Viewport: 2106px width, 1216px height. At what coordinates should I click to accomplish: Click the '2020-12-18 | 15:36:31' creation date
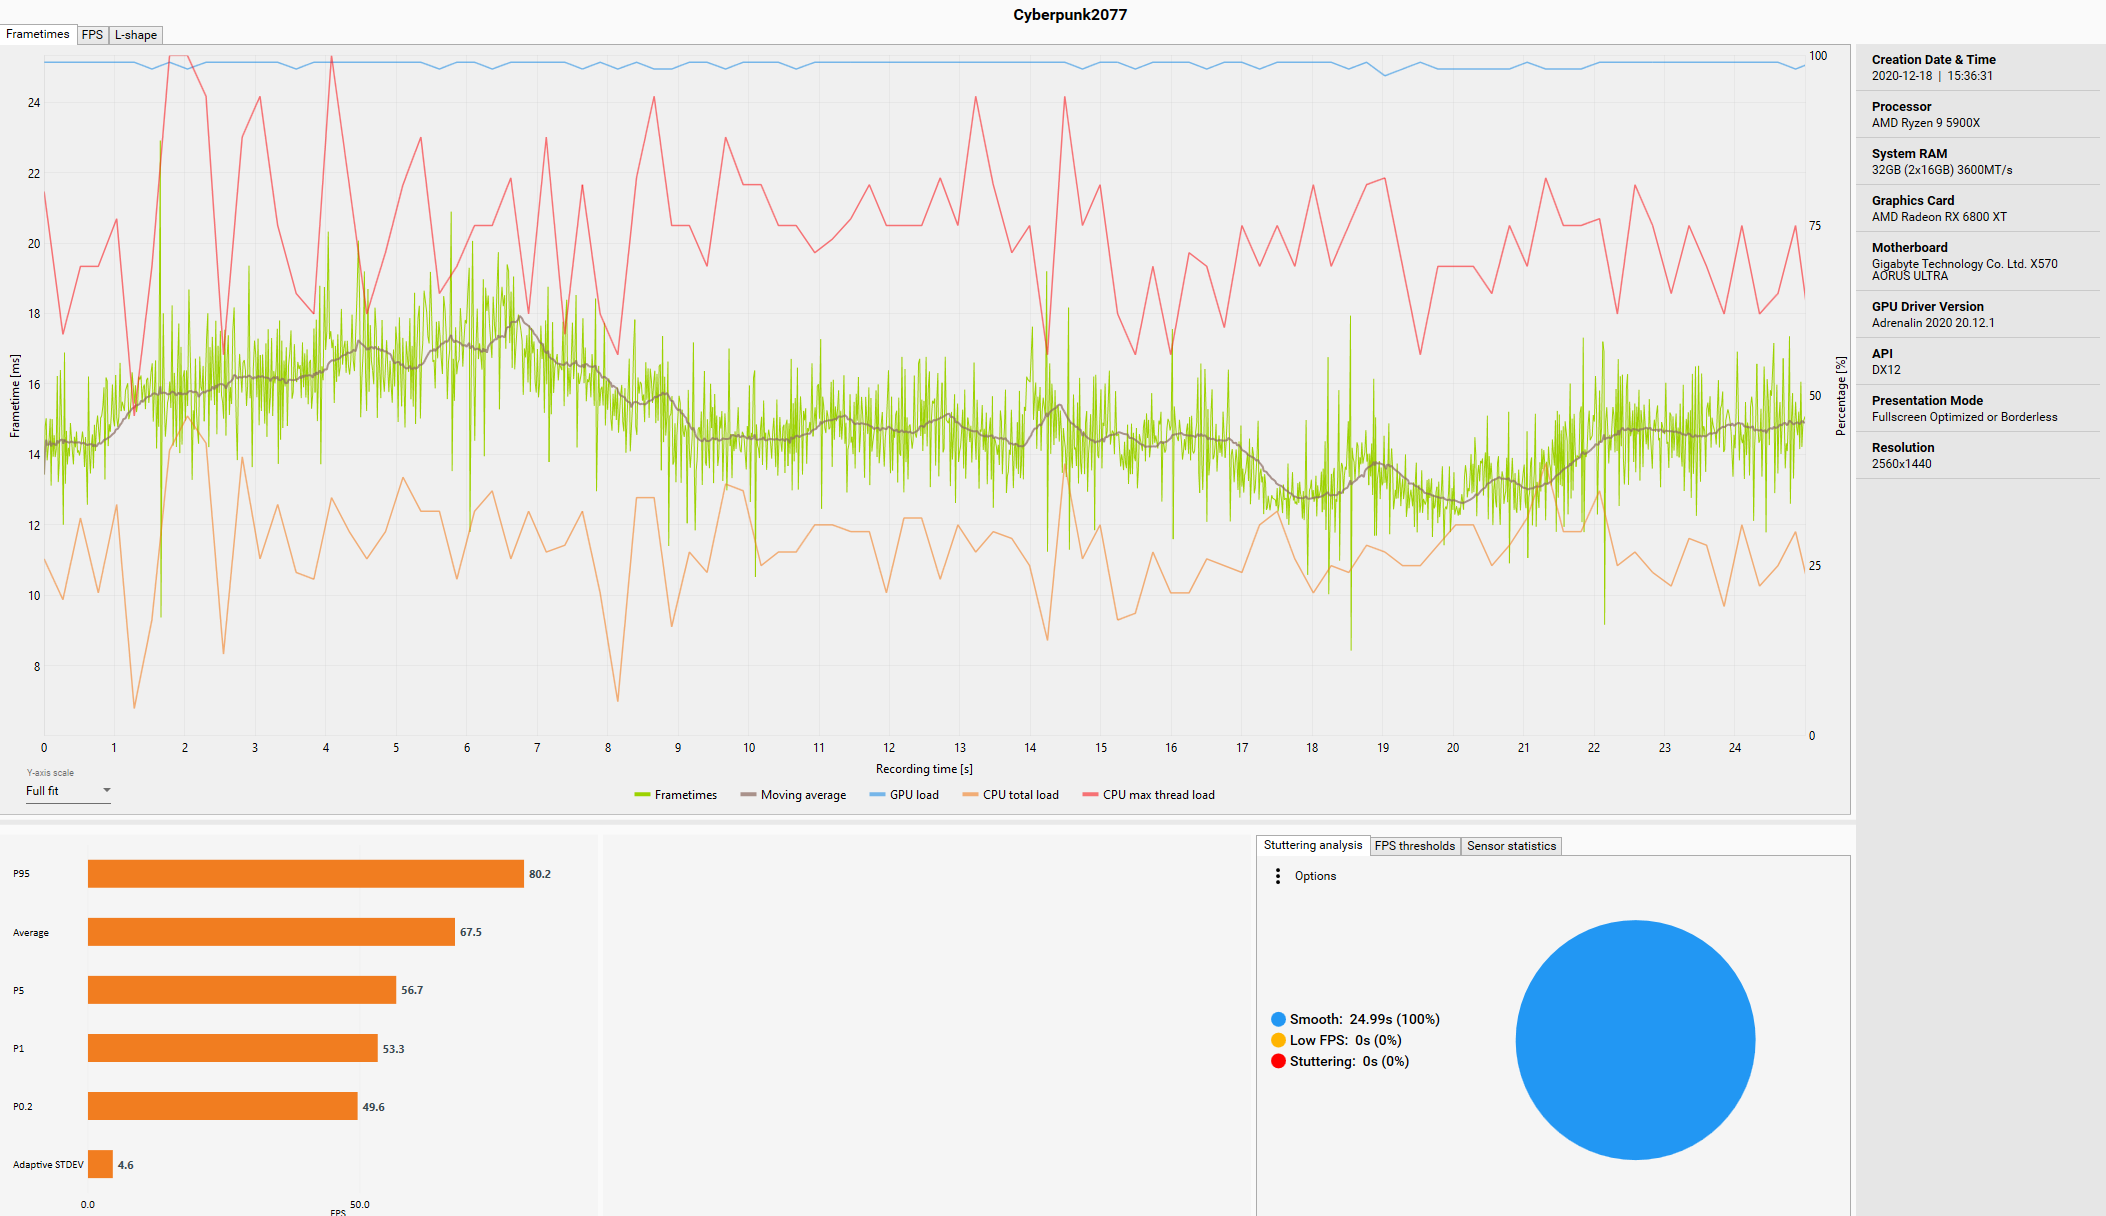pos(1932,76)
